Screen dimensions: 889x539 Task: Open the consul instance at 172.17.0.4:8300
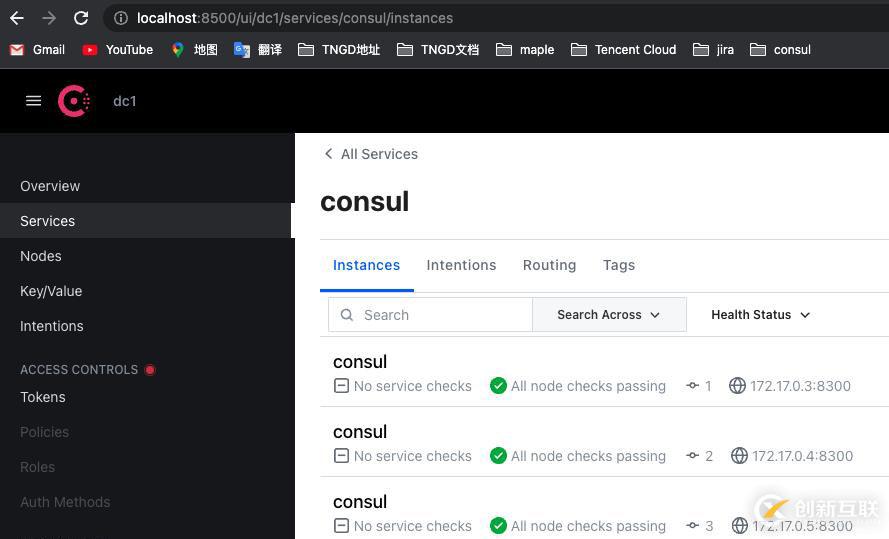tap(360, 432)
